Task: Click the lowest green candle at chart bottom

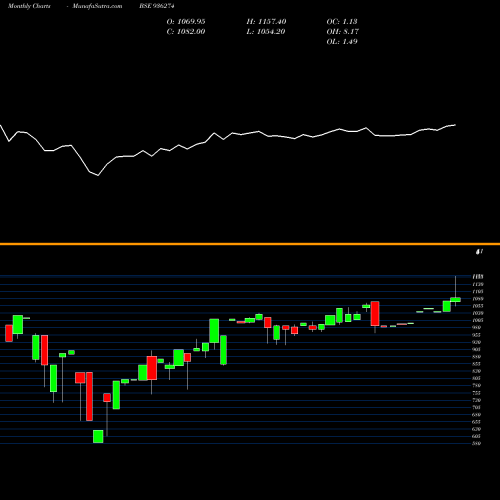Action: click(x=98, y=436)
